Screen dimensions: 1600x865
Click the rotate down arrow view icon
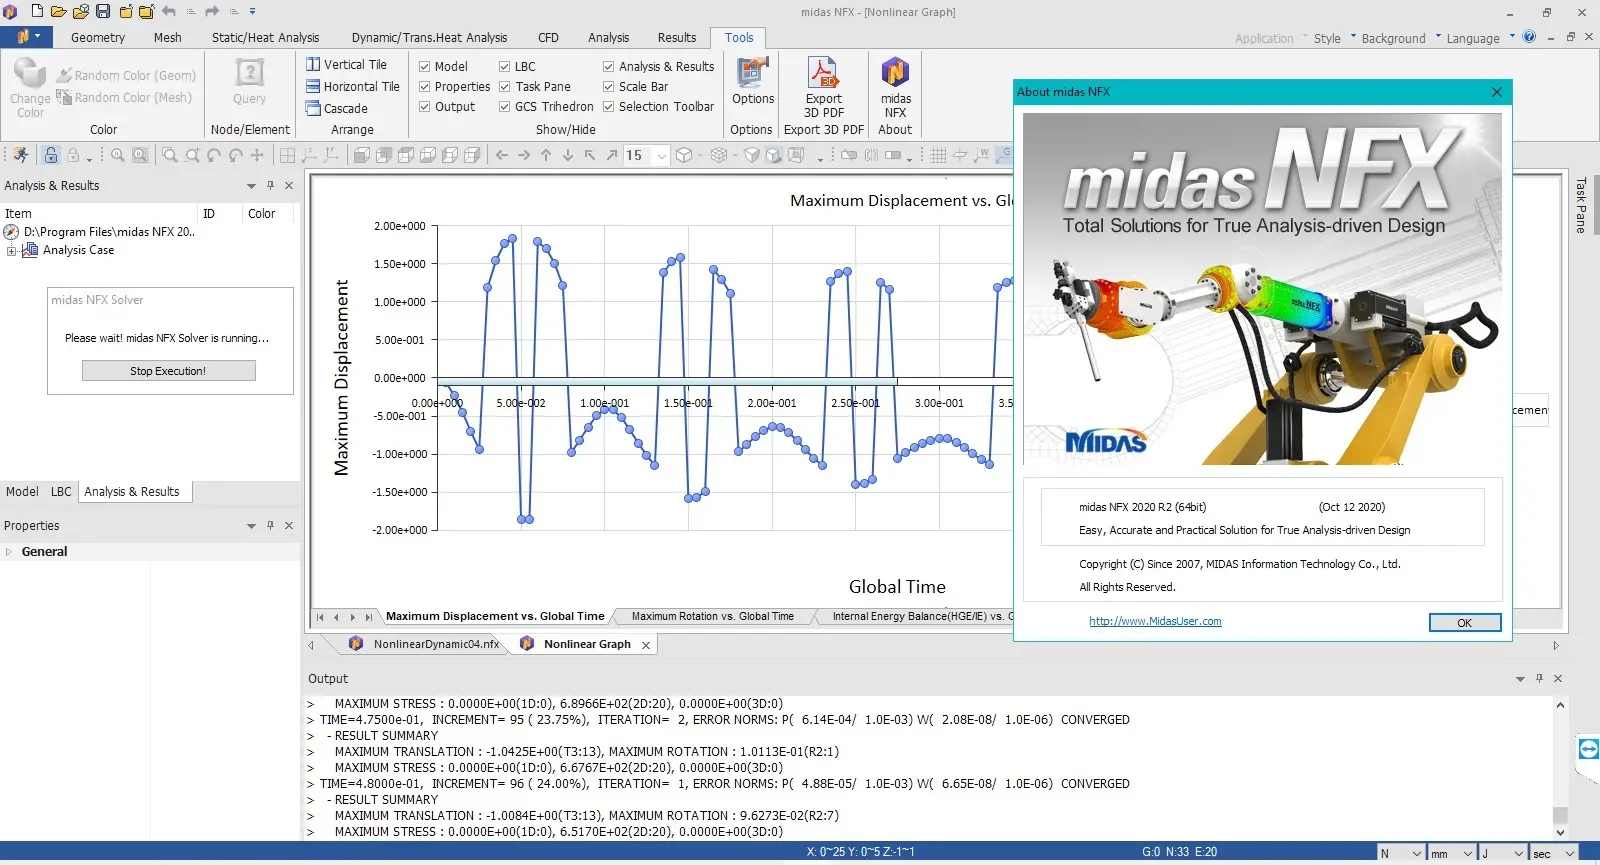pyautogui.click(x=568, y=155)
